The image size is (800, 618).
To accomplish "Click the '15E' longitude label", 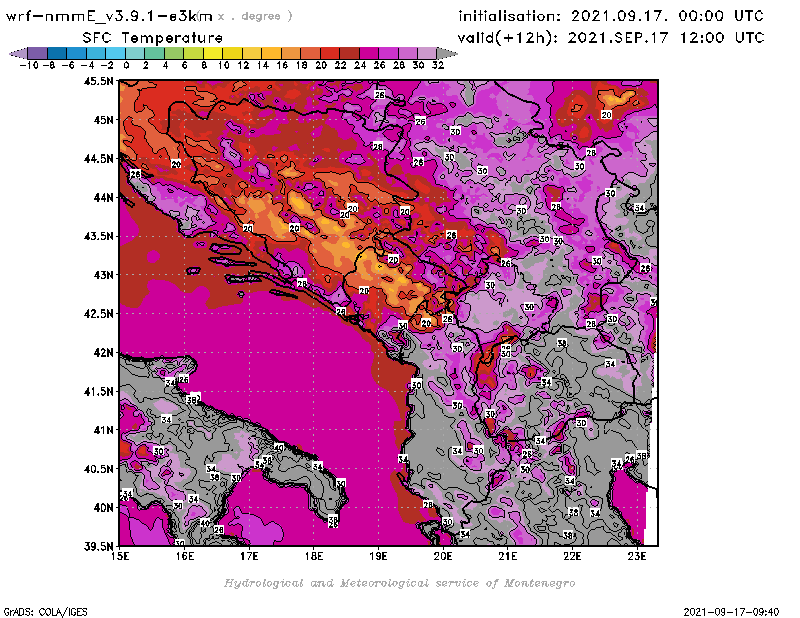I will (120, 556).
